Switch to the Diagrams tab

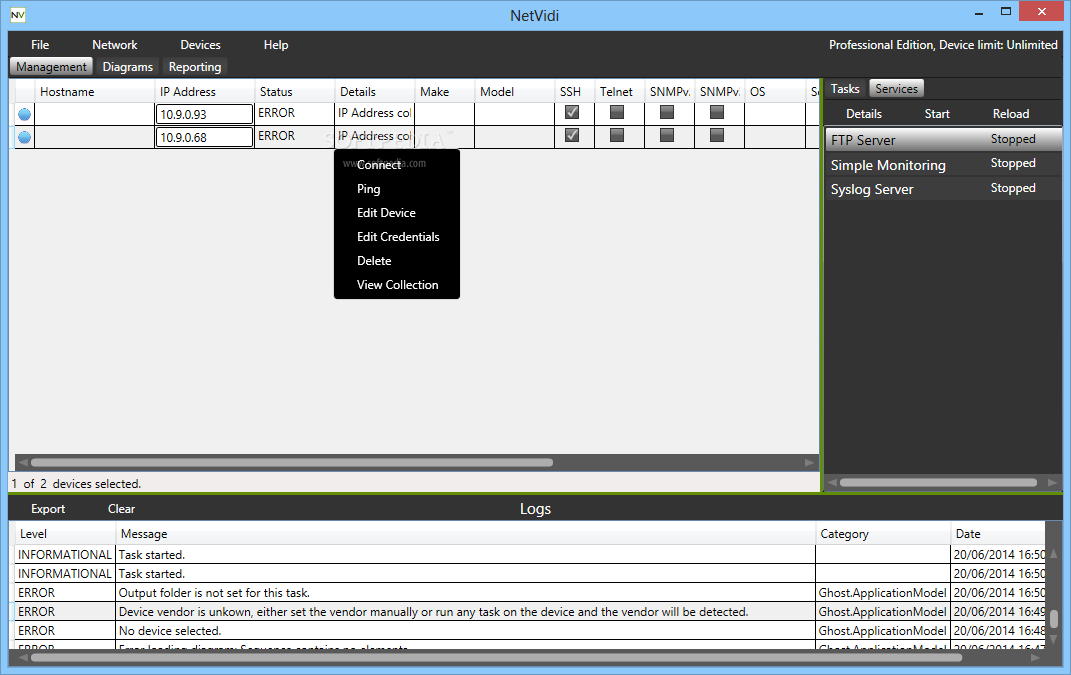[x=128, y=67]
